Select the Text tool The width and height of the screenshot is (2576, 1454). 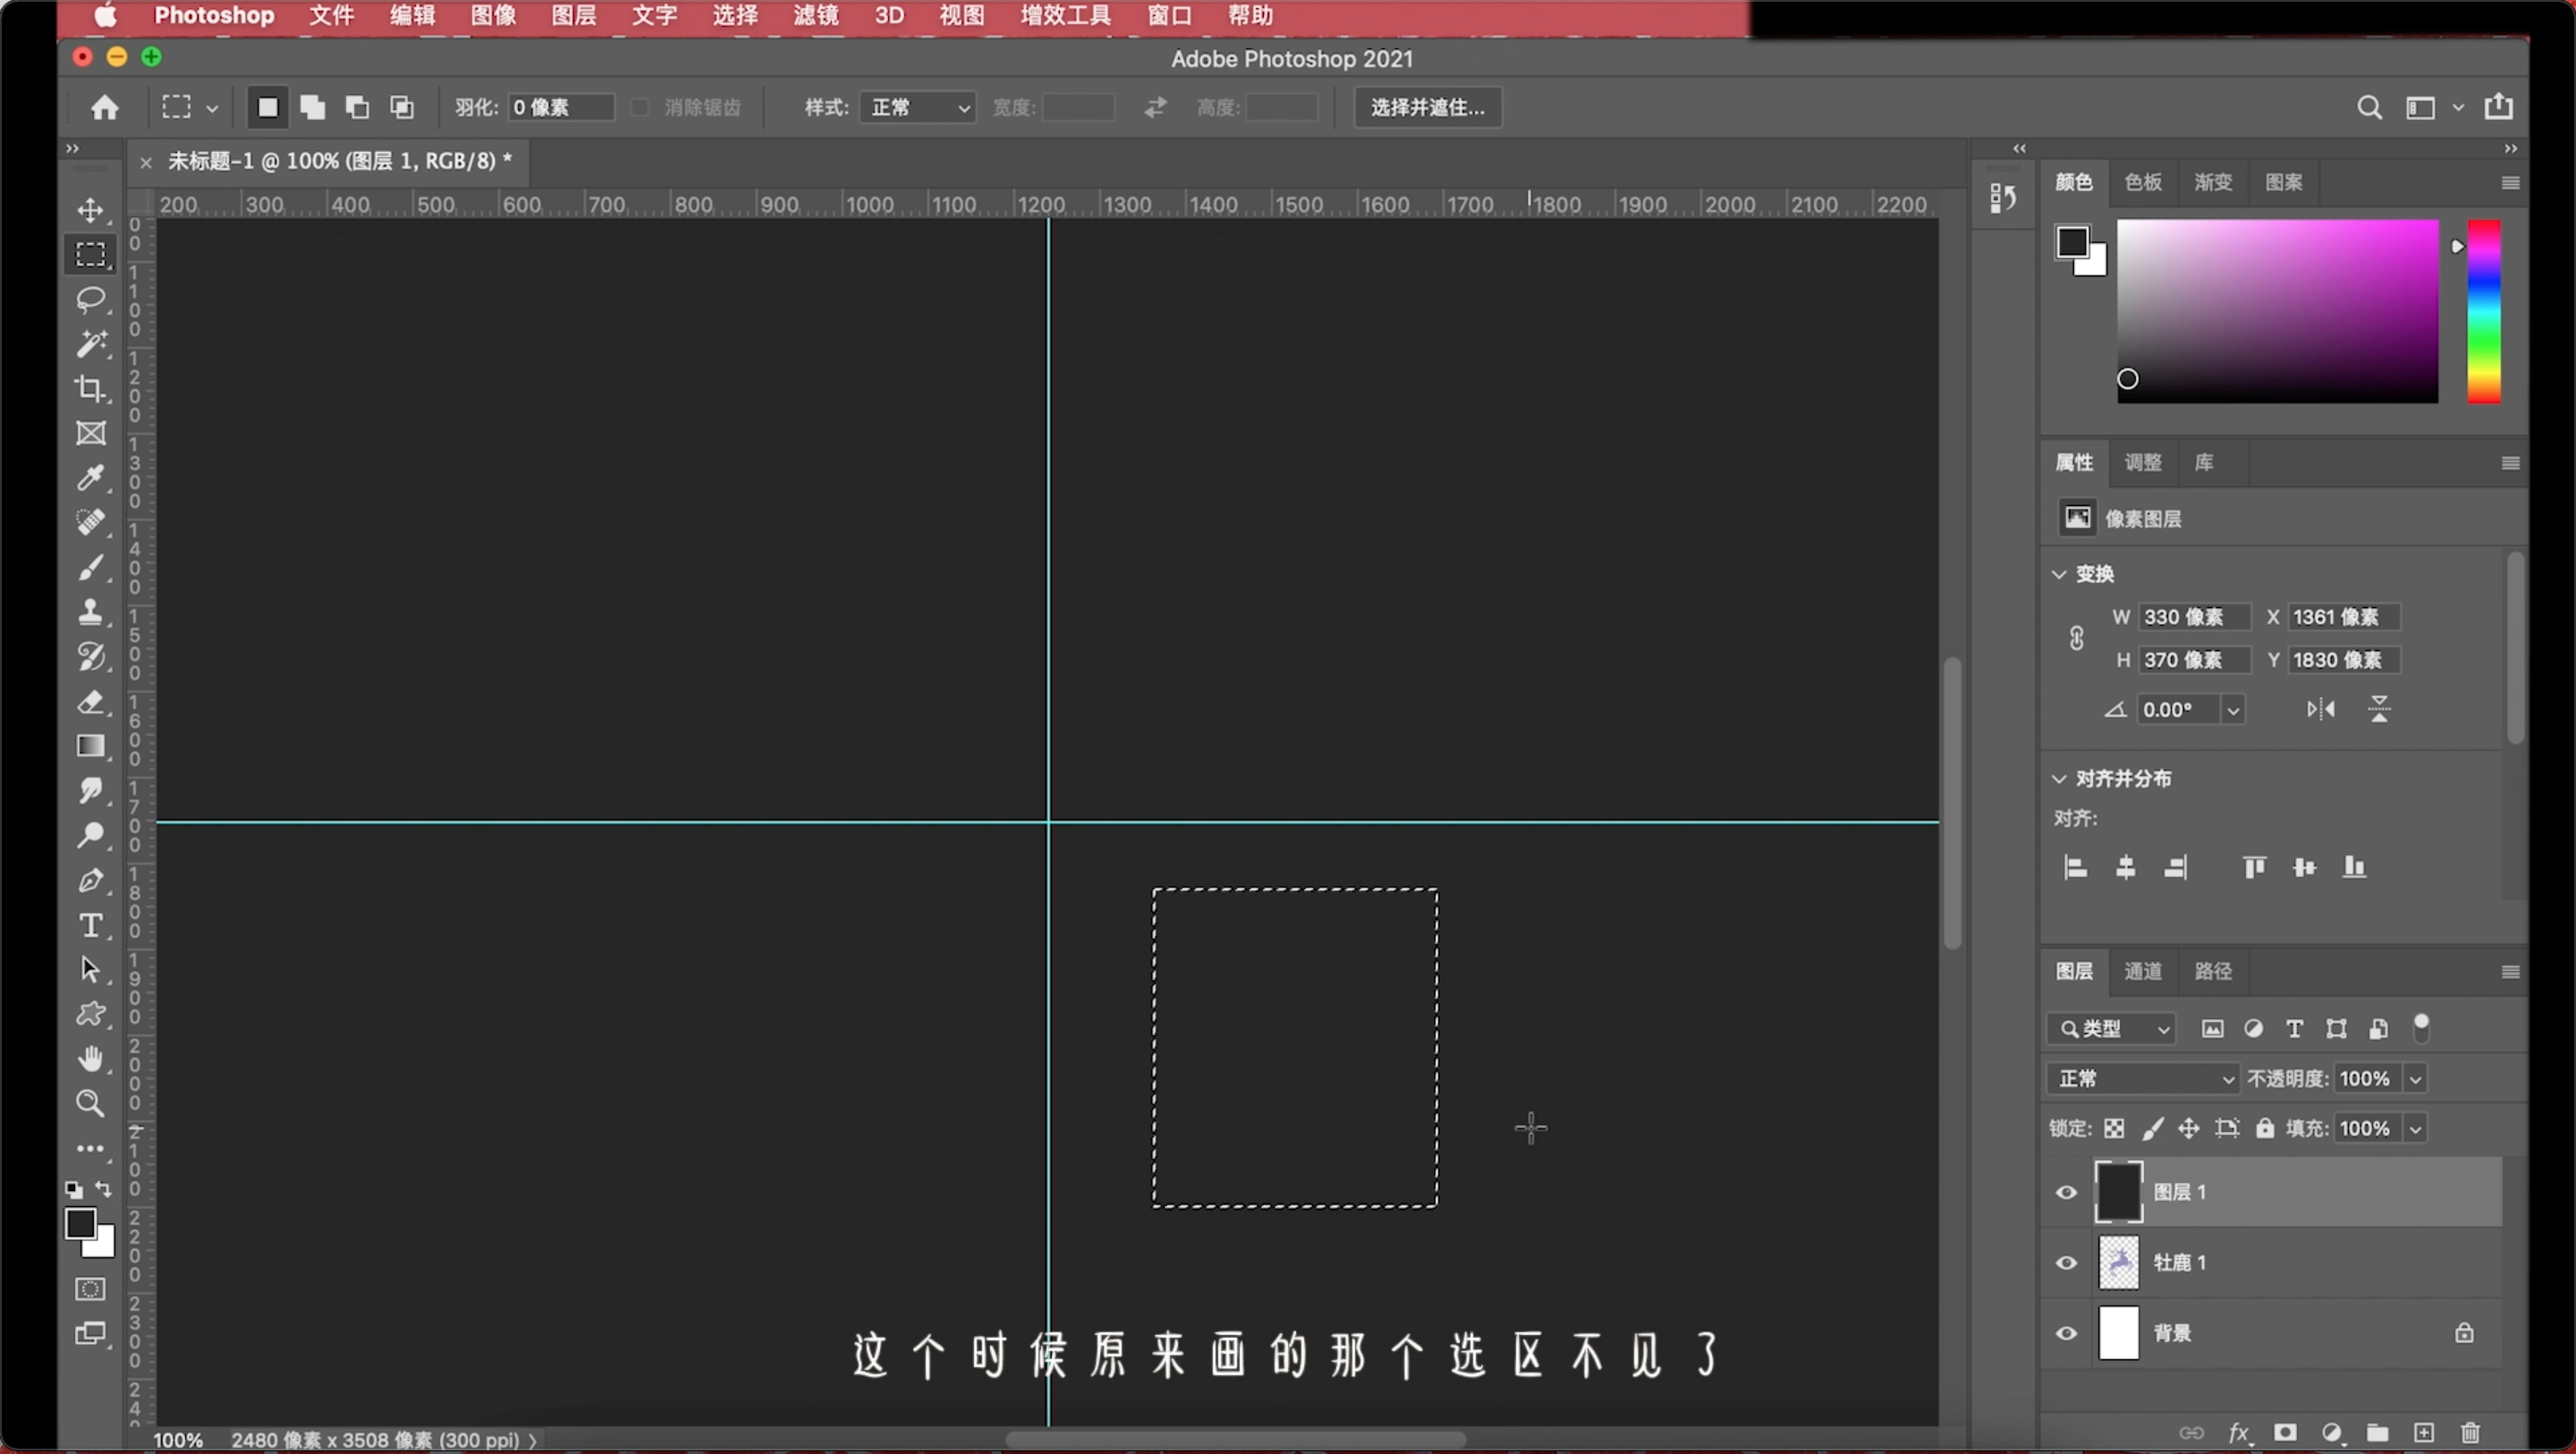[x=92, y=924]
